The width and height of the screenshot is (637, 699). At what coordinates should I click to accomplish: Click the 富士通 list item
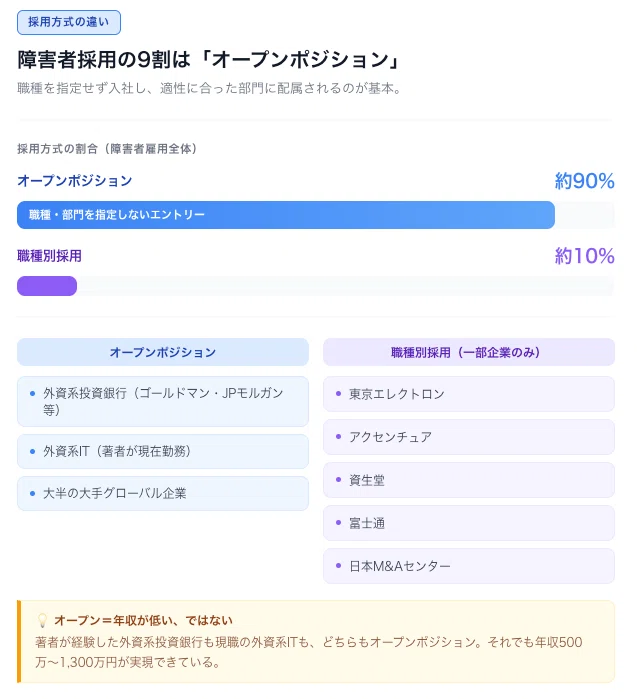pyautogui.click(x=469, y=523)
